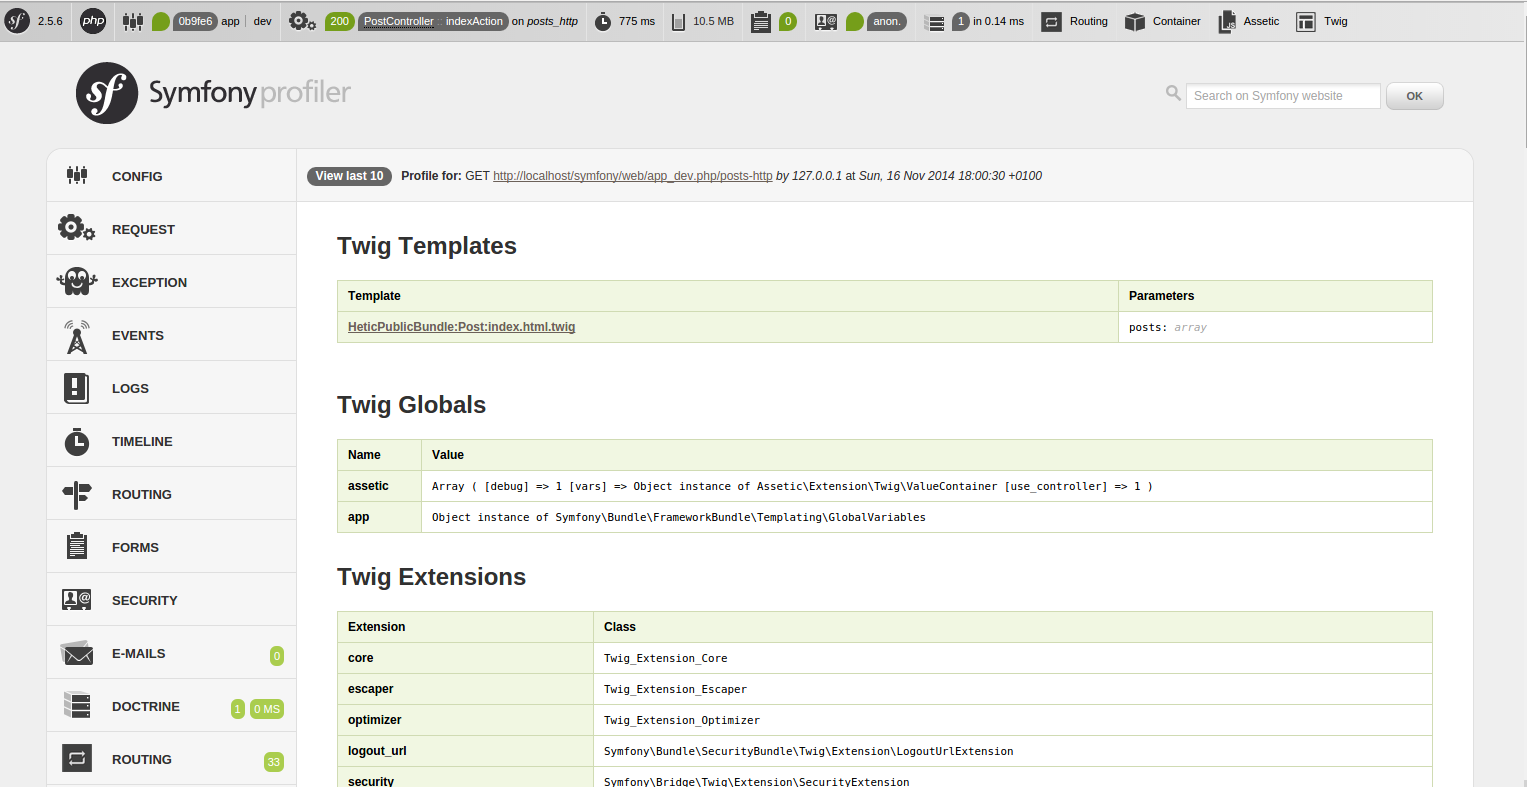Viewport: 1527px width, 787px height.
Task: Open the localhost posts-http profile URL
Action: (632, 176)
